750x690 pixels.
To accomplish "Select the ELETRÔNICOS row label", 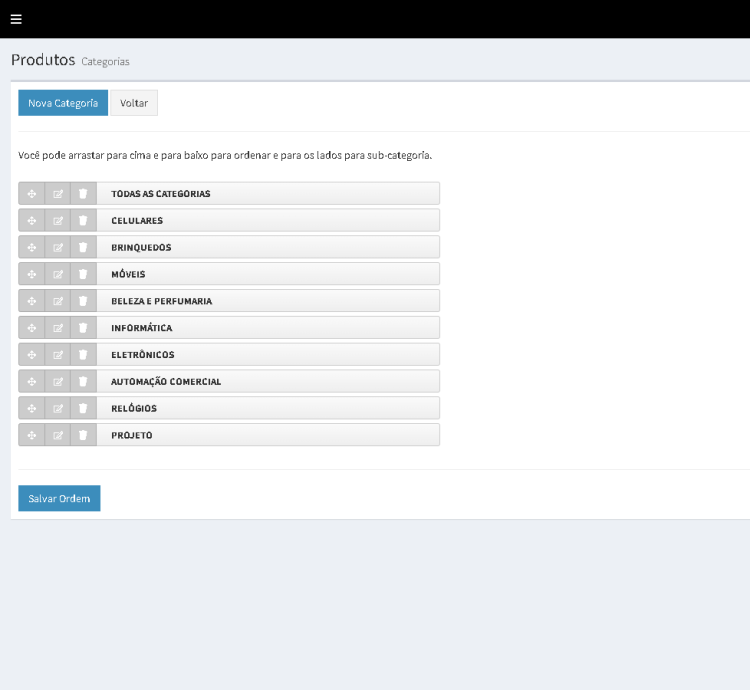I will (143, 355).
